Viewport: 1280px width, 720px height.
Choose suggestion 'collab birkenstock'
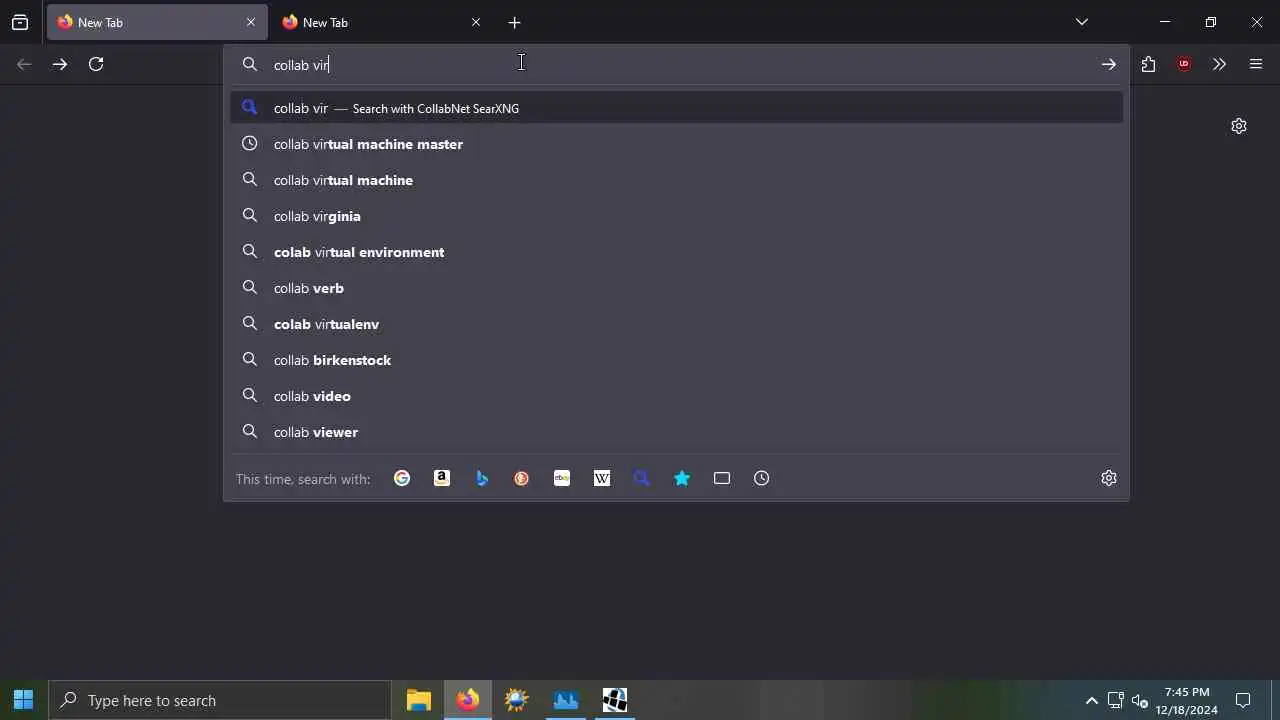point(676,360)
